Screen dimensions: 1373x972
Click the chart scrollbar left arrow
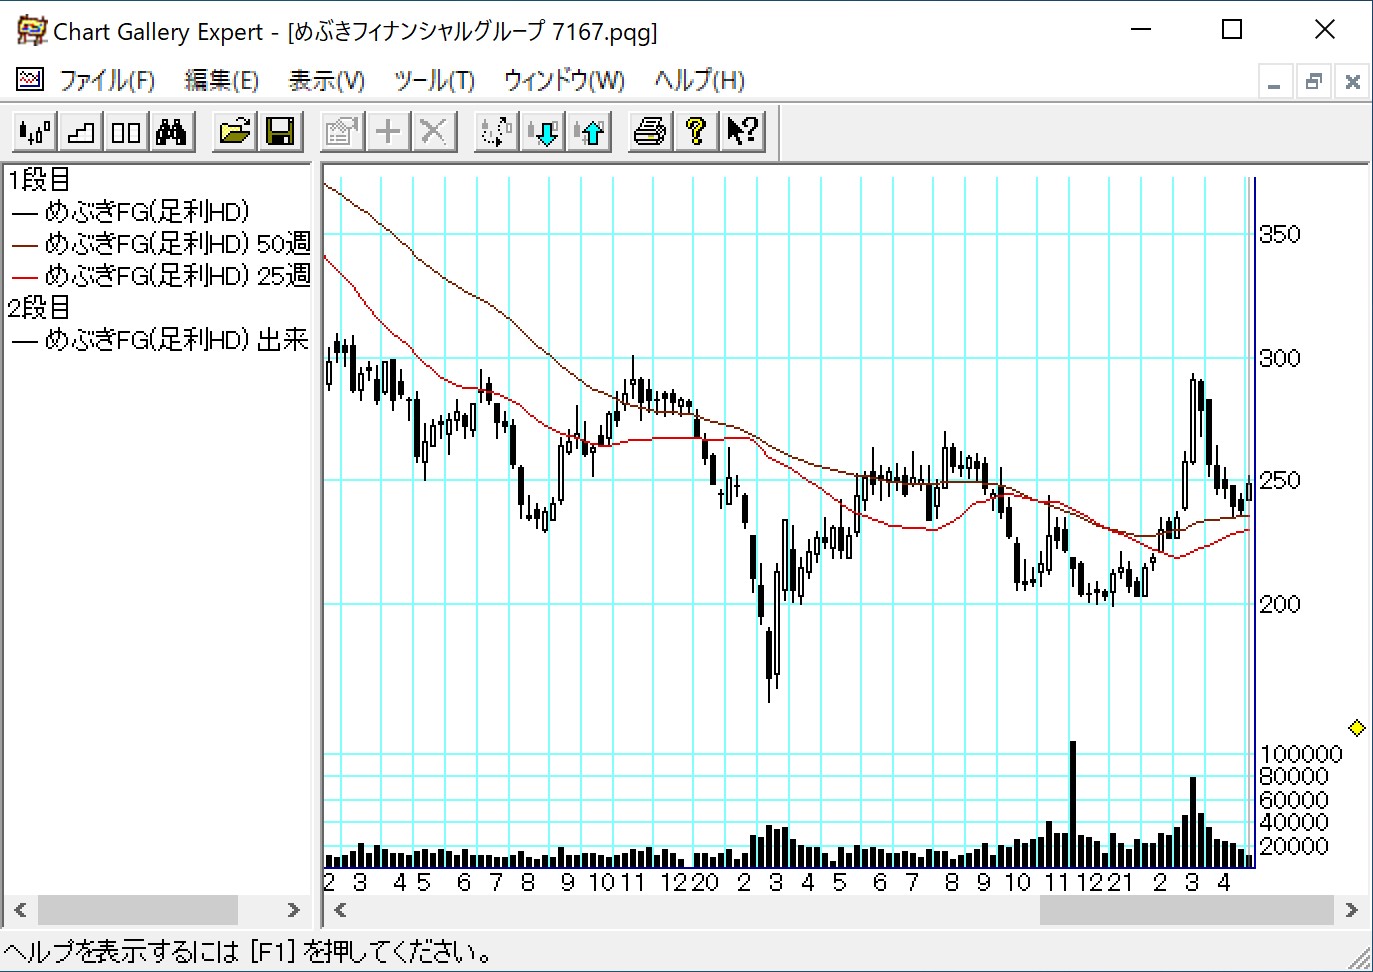[x=340, y=910]
